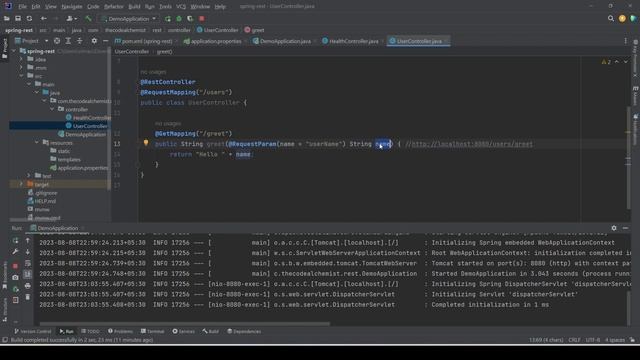Click the localhost:8080/users/greet link in comment
The image size is (640, 360).
[472, 144]
